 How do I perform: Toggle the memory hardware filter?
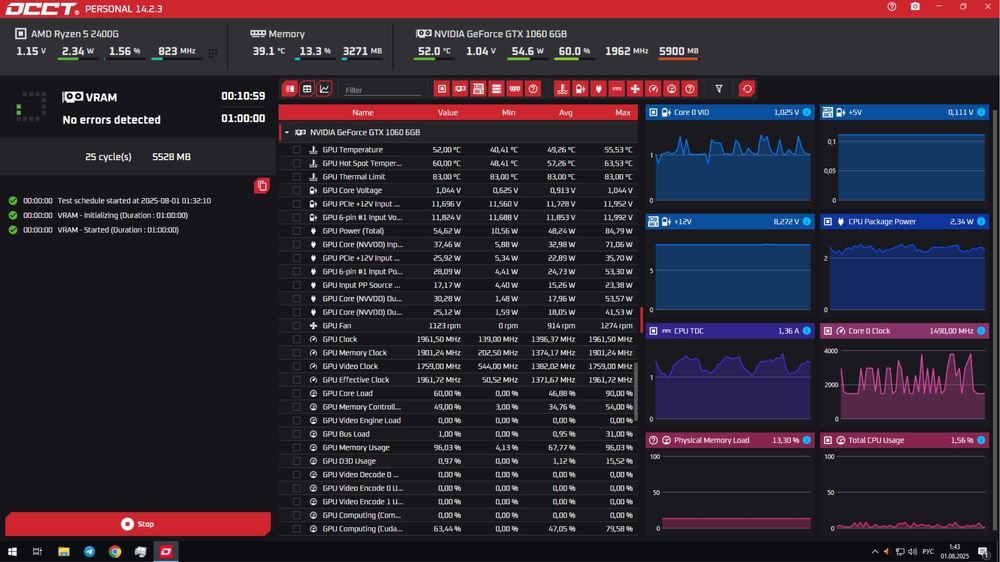tap(515, 89)
